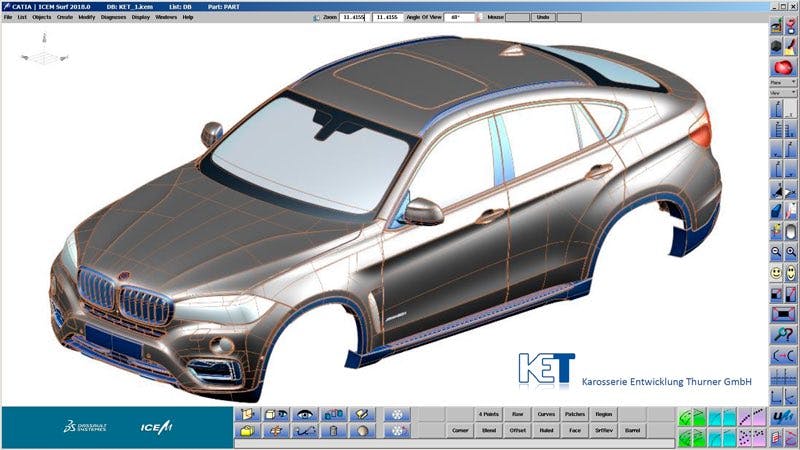The height and width of the screenshot is (450, 800).
Task: Open the Diagnoses menu
Action: [113, 17]
